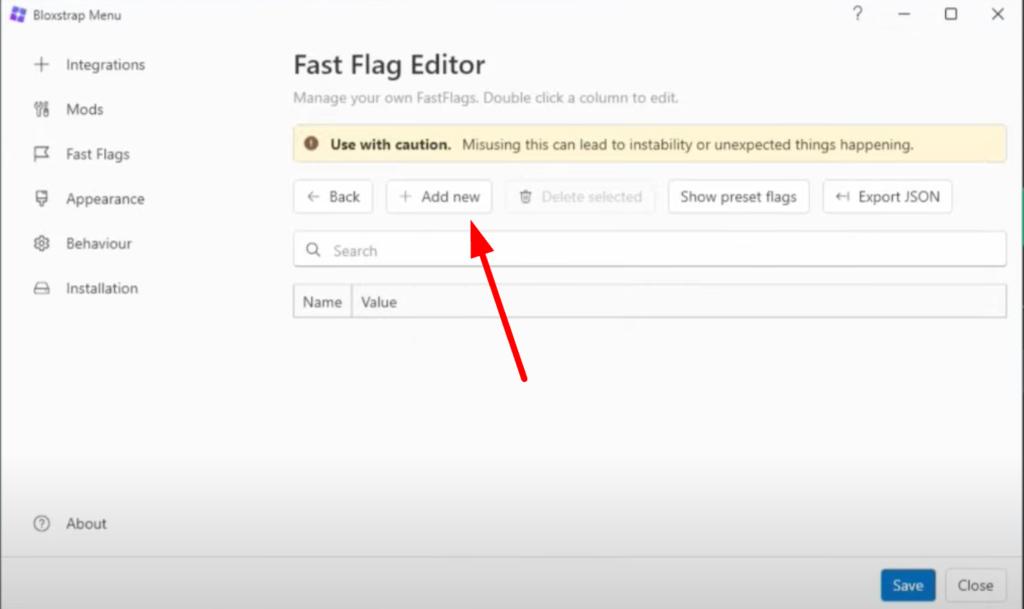This screenshot has width=1024, height=609.
Task: Open the Integrations page in the sidebar
Action: click(x=89, y=65)
